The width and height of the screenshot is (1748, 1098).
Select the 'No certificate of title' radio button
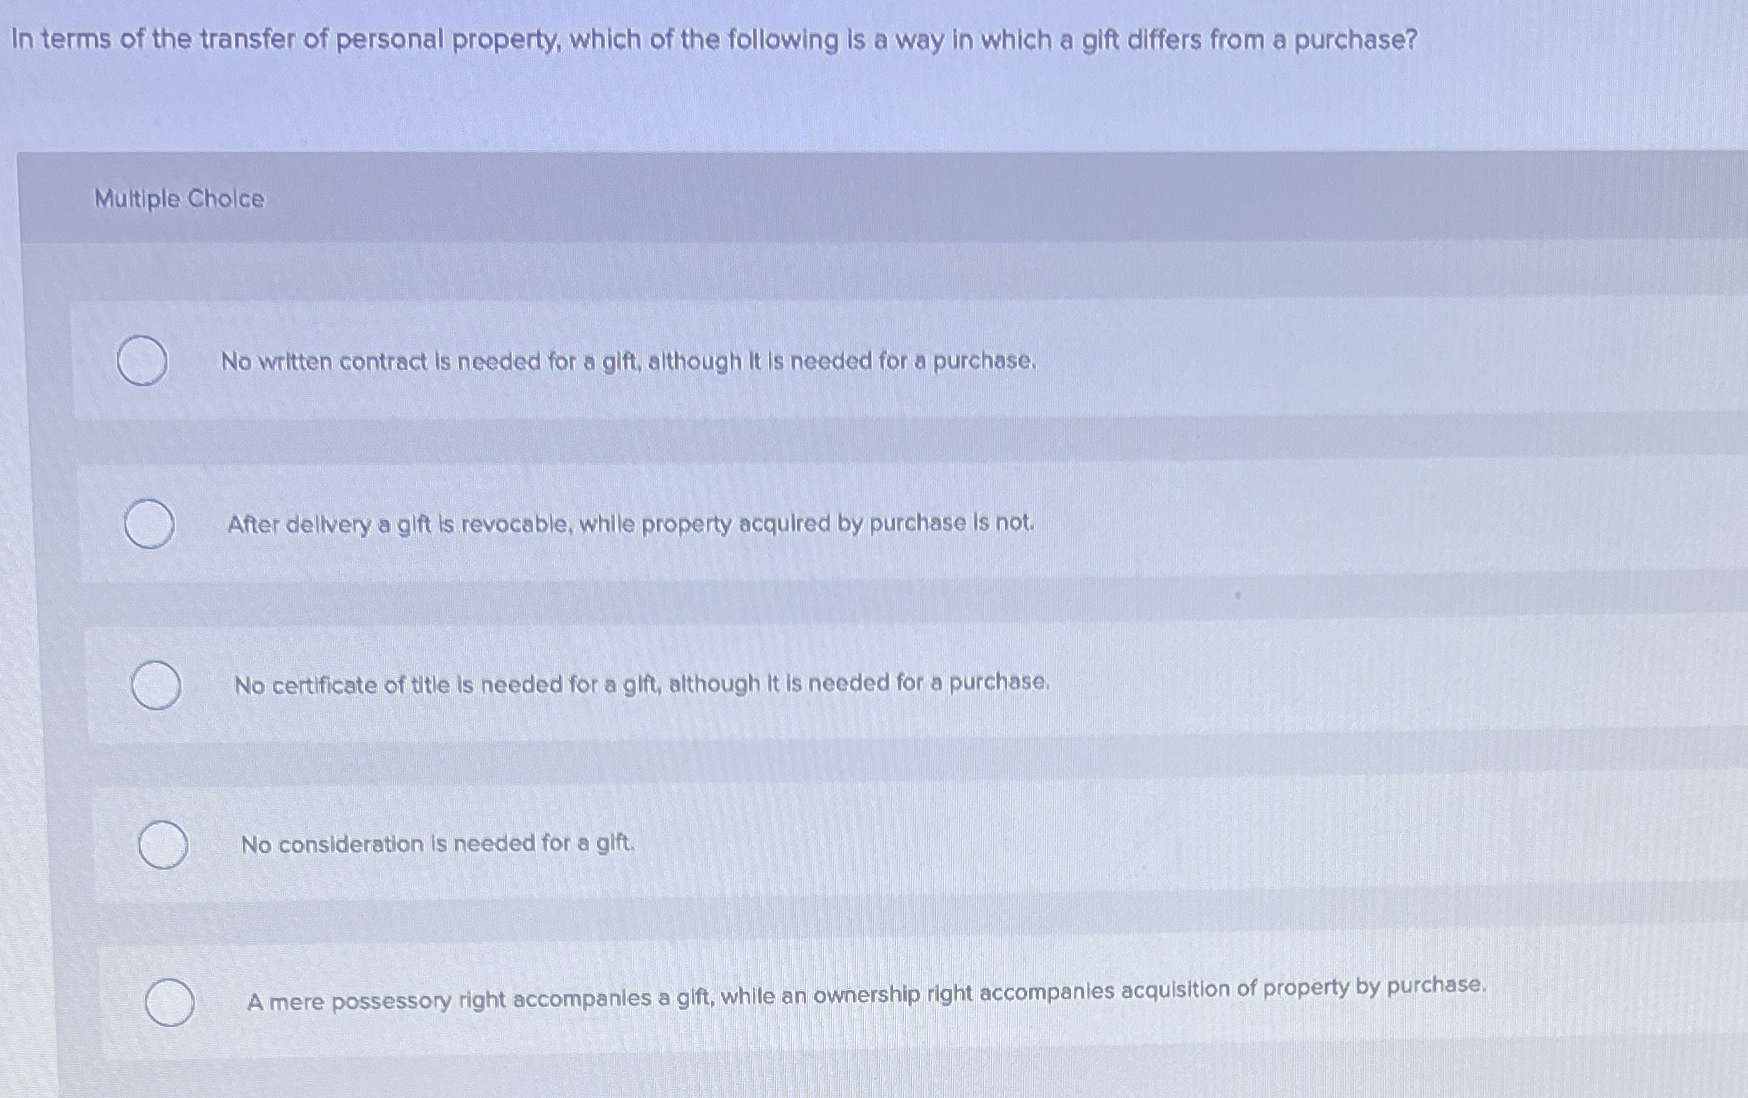pos(156,685)
